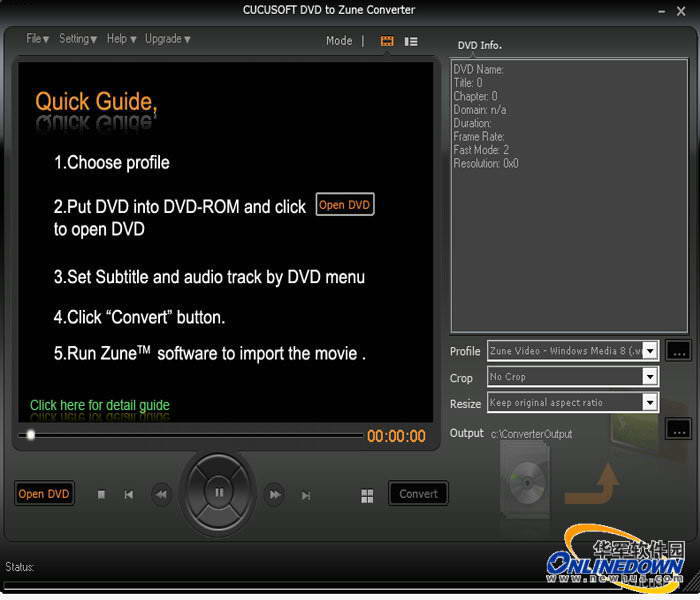
Task: Close the converter window
Action: point(681,11)
